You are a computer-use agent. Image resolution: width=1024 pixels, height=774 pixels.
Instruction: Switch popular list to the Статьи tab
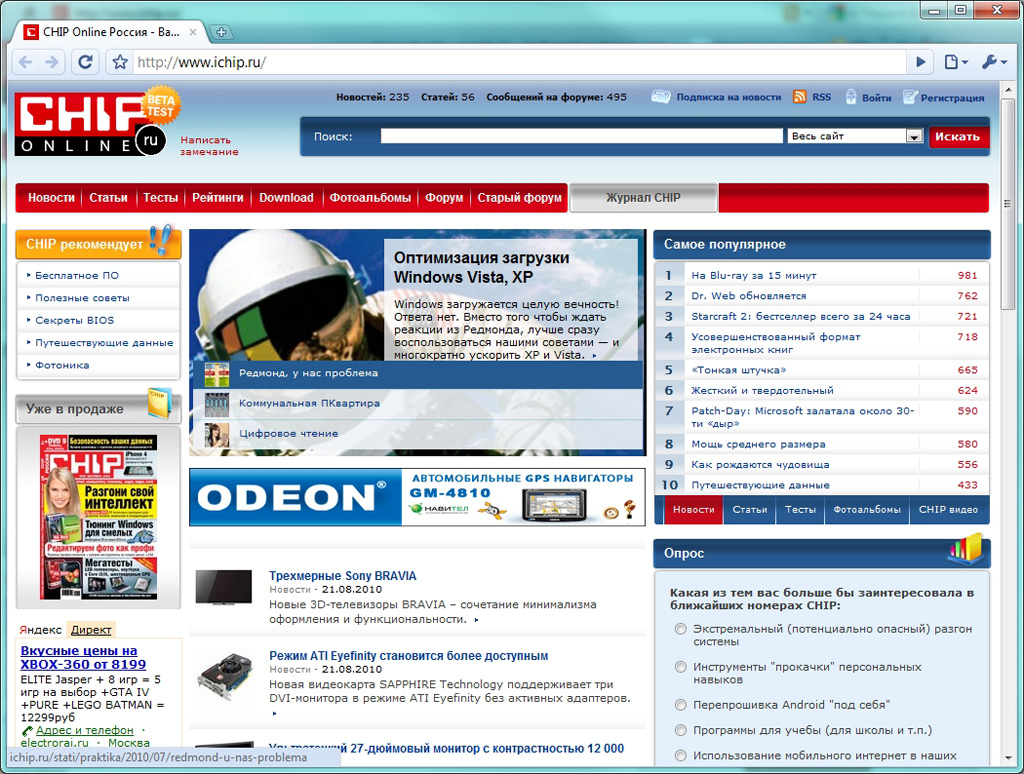[x=750, y=509]
